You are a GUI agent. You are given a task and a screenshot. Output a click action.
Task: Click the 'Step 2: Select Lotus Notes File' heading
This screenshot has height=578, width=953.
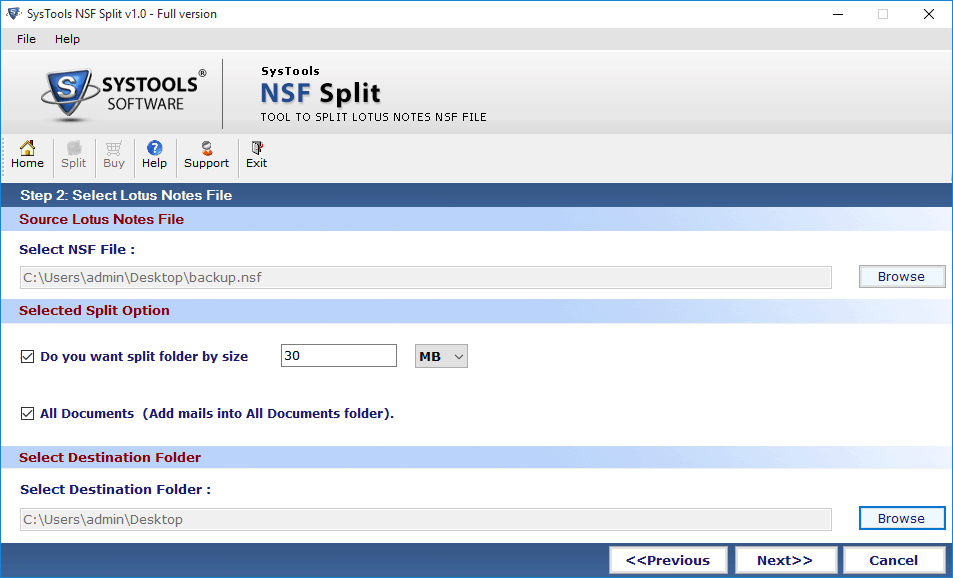(126, 195)
